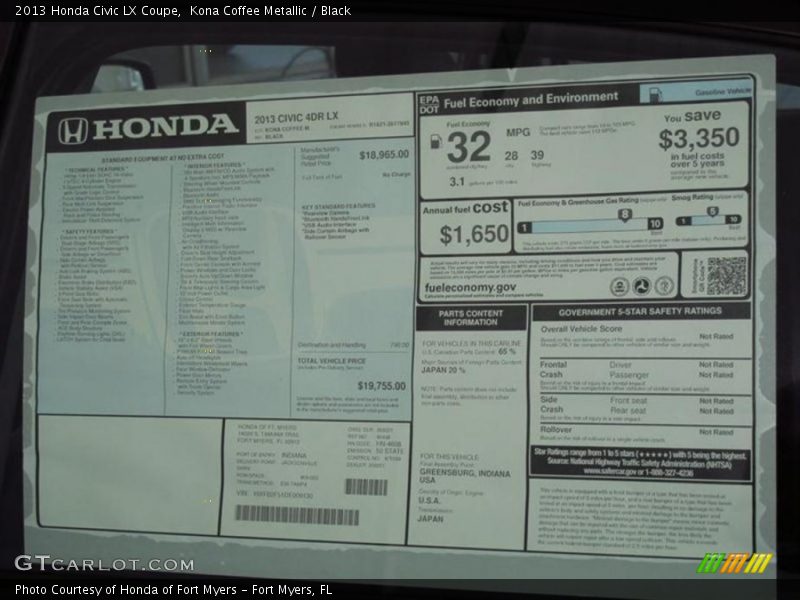Click the 'KEY STANDARD FEATURES' heading
The image size is (800, 600).
338,206
